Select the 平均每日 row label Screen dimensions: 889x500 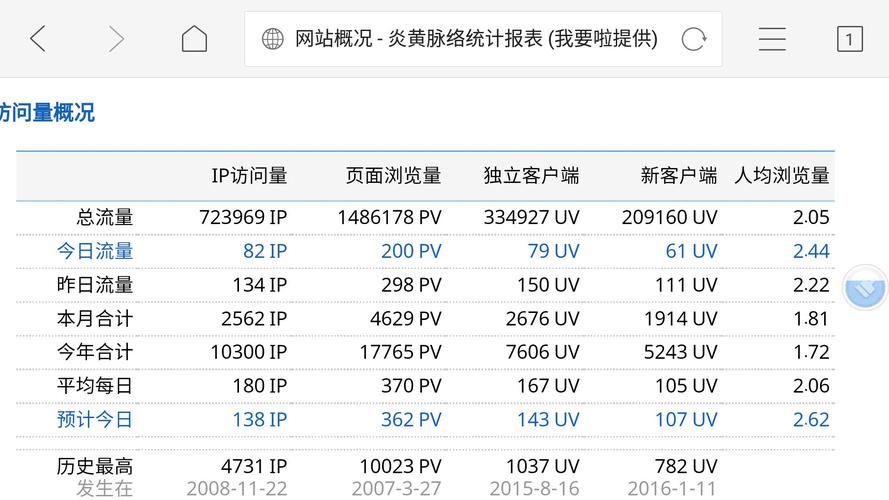click(x=95, y=386)
